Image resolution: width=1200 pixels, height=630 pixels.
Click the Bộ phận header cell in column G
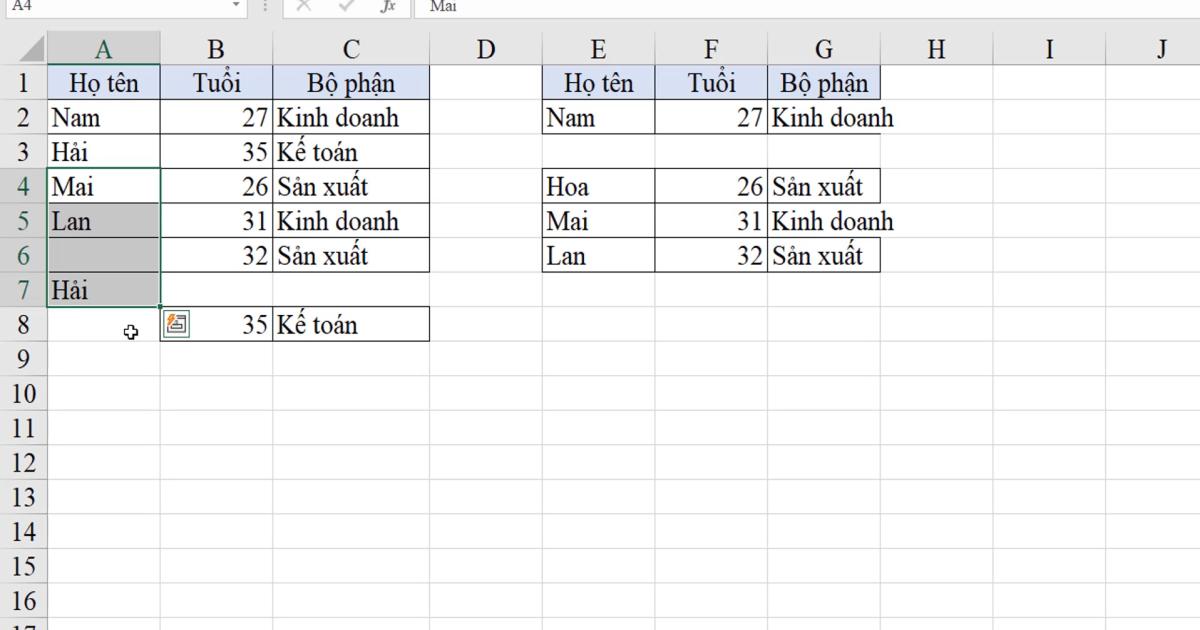824,82
